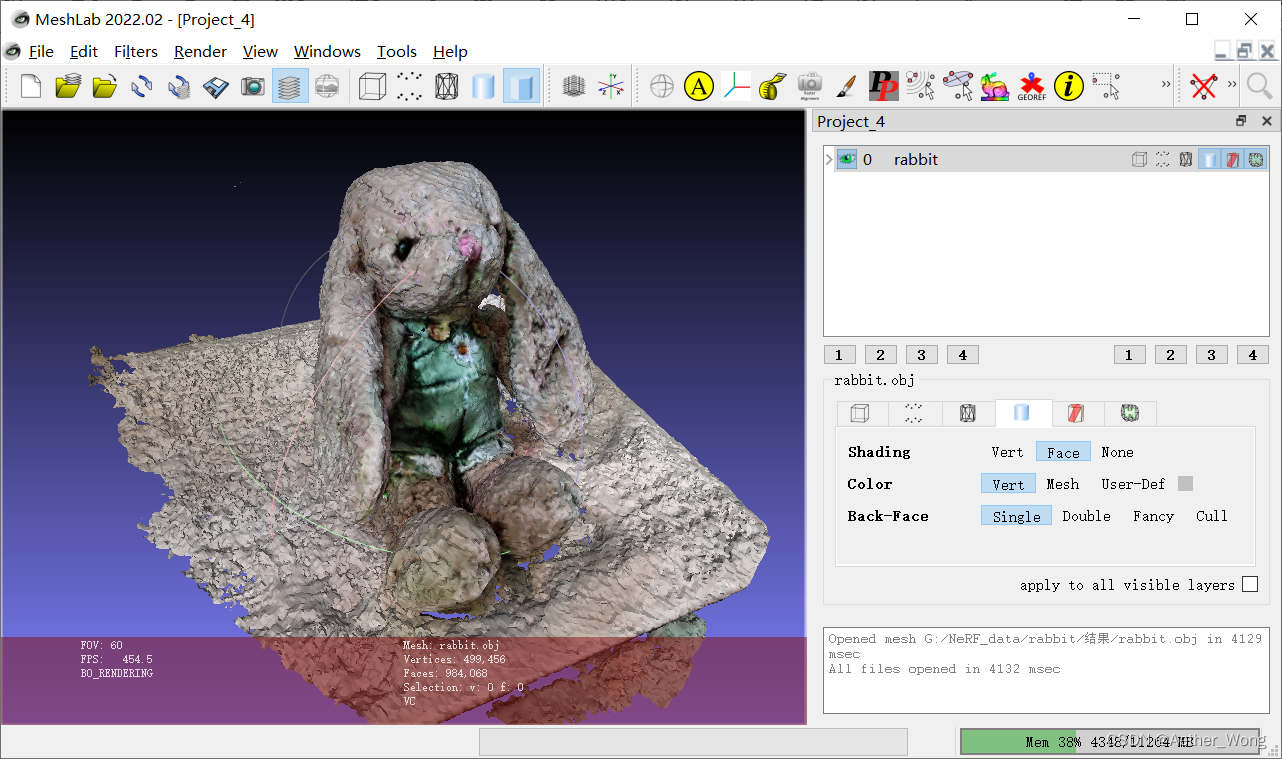Switch to the wireframe tab under rabbit.obj

pyautogui.click(x=967, y=413)
